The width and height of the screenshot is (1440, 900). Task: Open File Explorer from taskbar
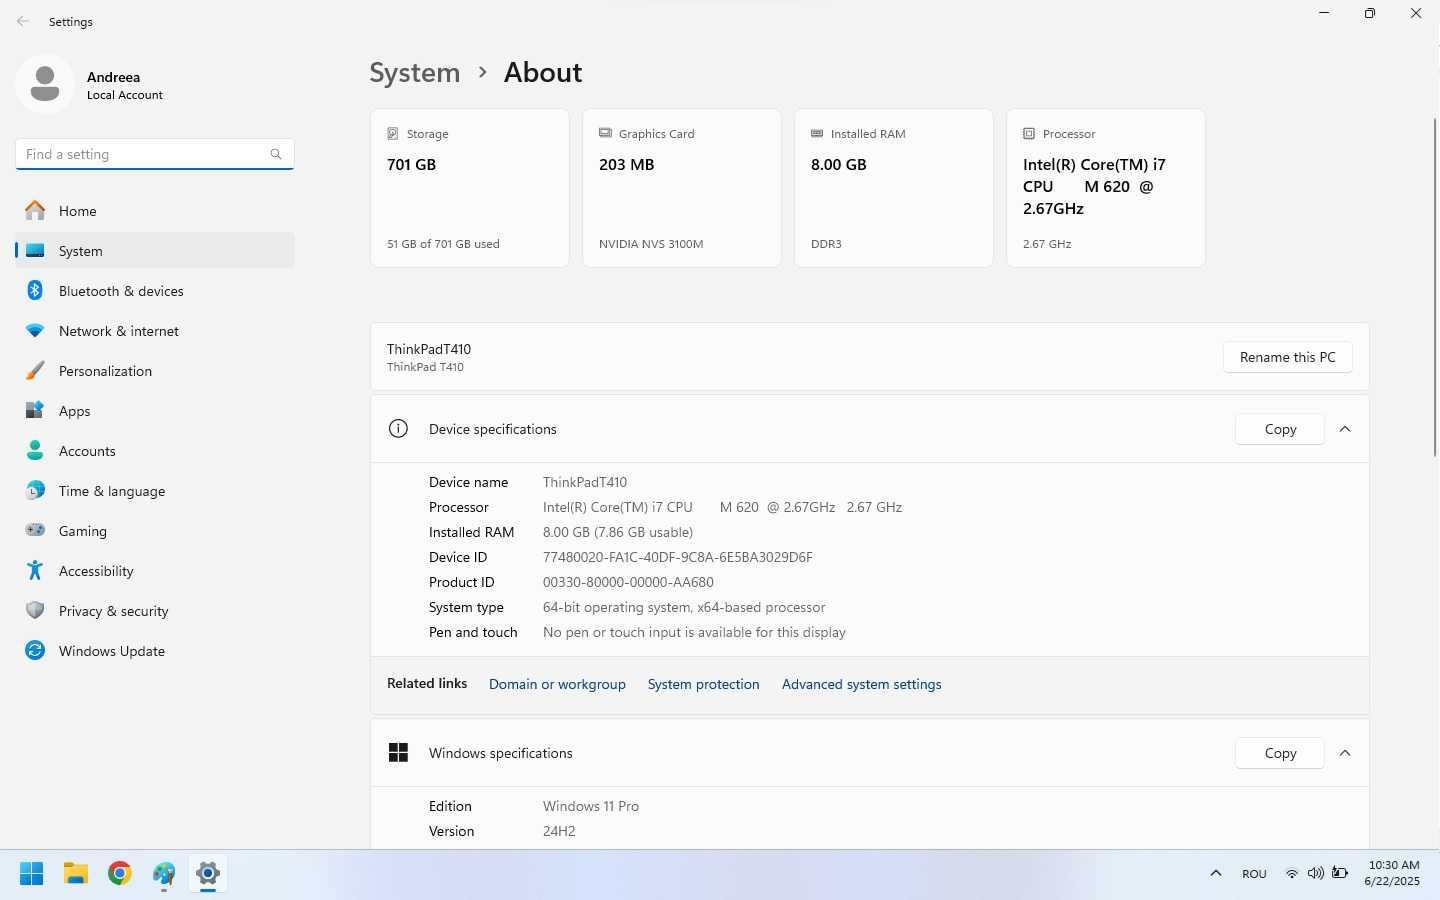(x=76, y=874)
